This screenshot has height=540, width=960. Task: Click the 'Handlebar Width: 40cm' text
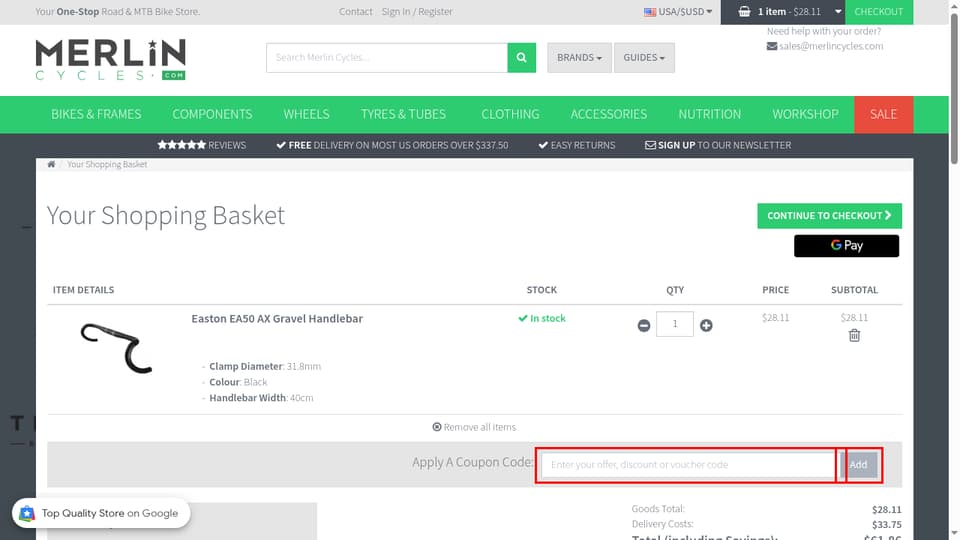pos(261,398)
